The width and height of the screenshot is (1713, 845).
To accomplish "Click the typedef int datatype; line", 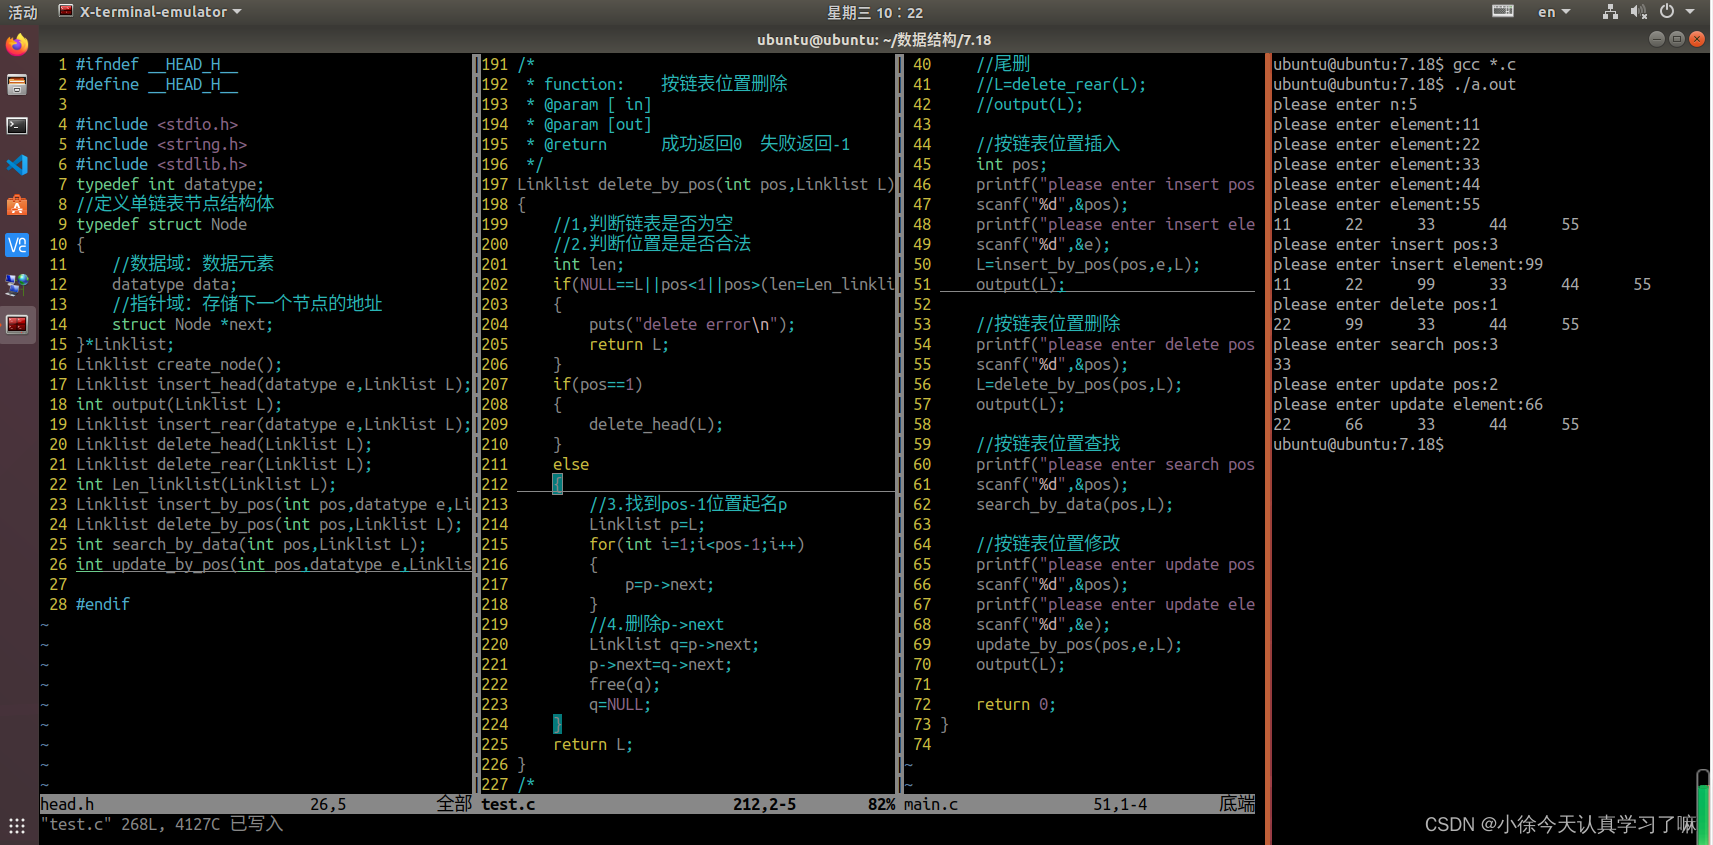I will (x=170, y=184).
